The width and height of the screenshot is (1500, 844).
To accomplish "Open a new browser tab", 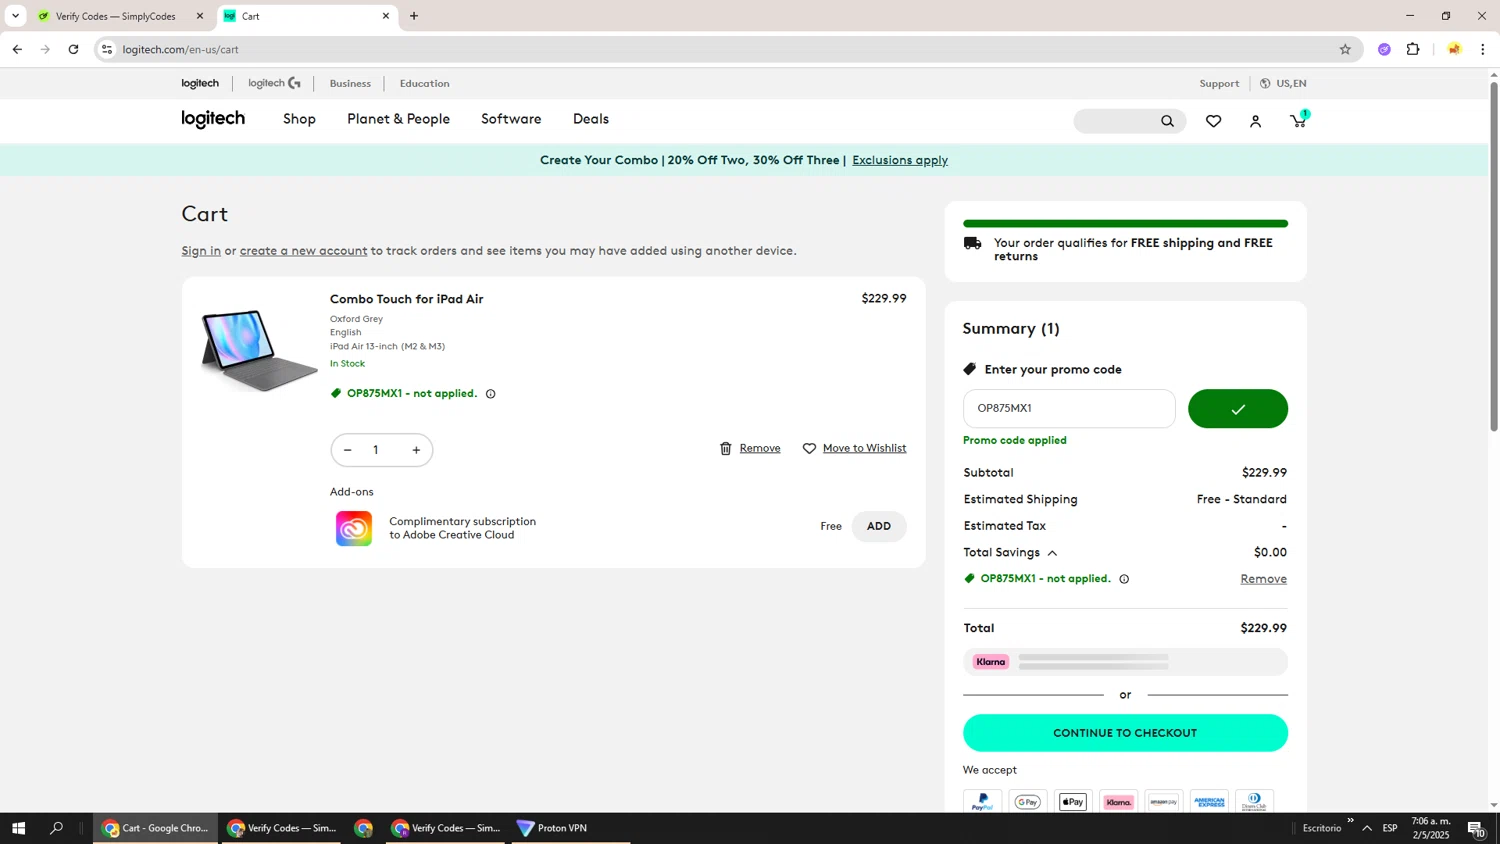I will click(414, 16).
